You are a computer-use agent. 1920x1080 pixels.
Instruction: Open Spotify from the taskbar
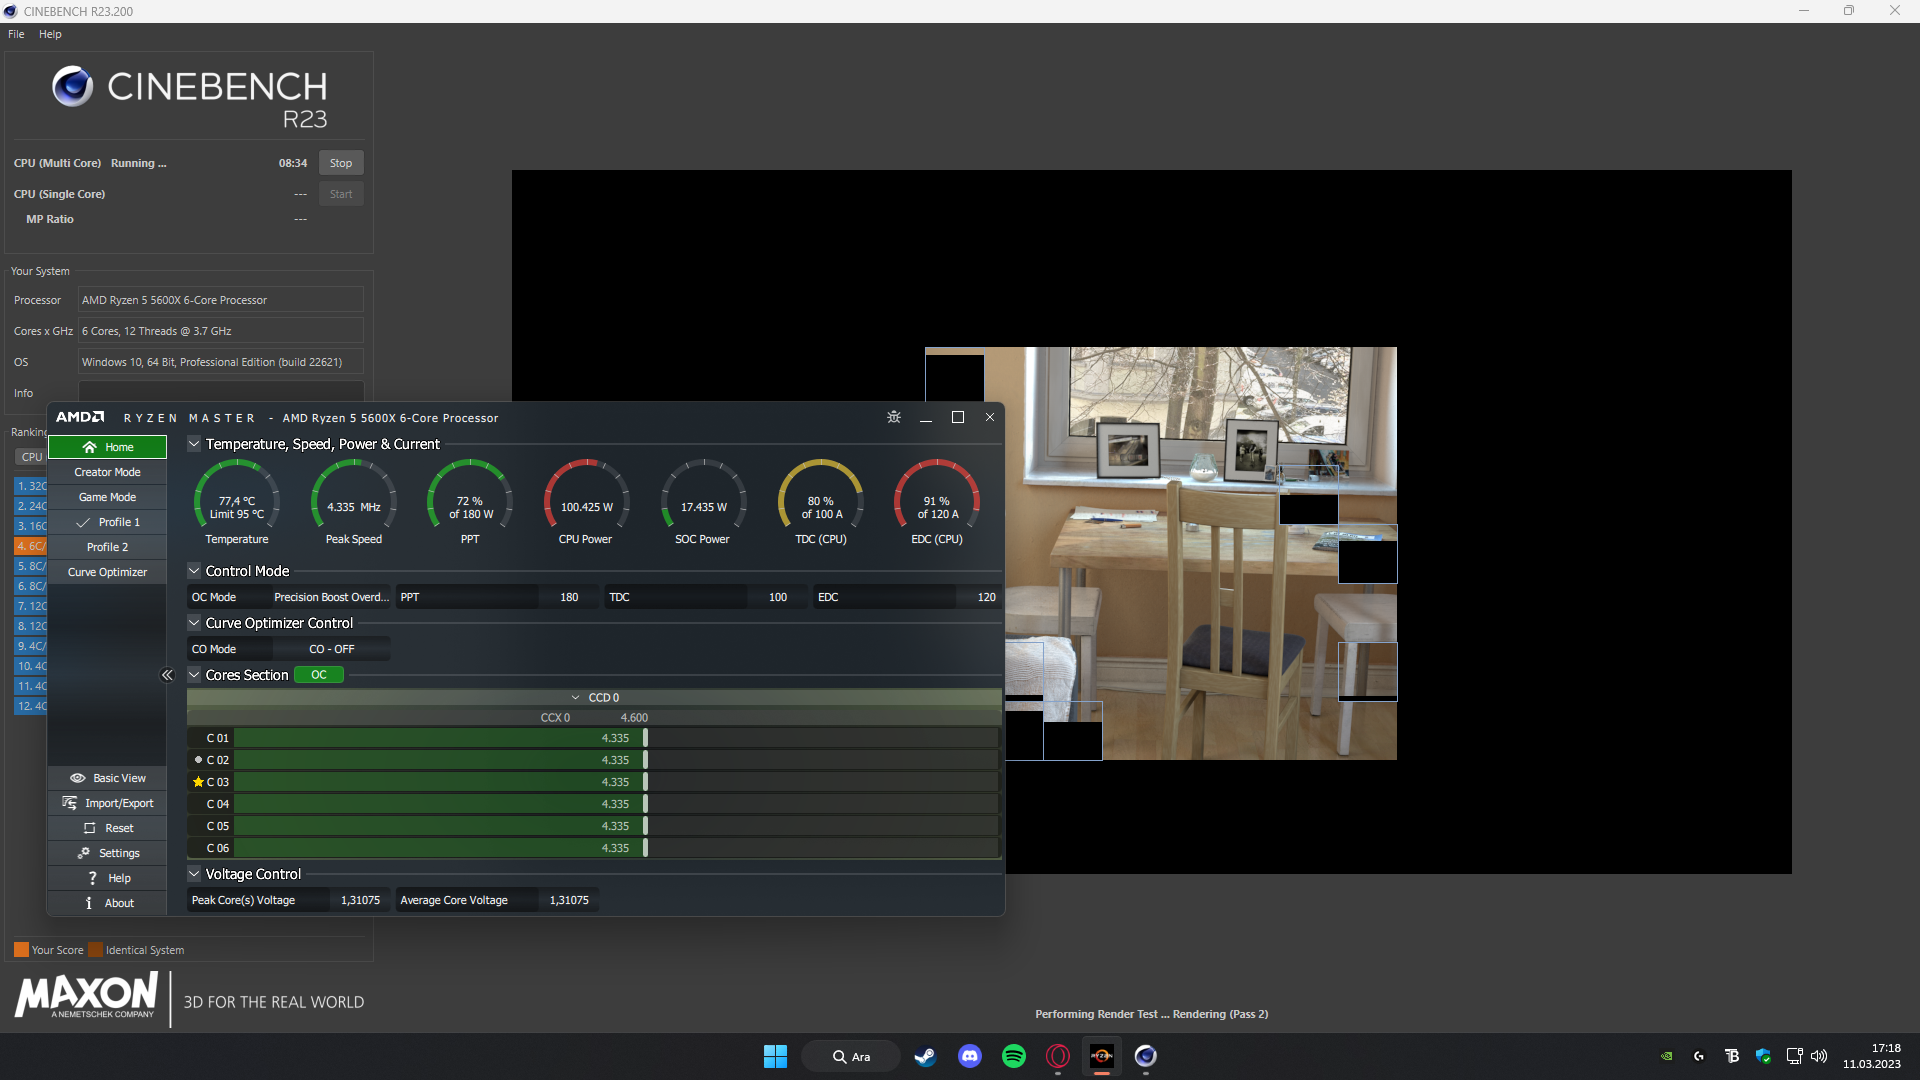[1014, 1056]
